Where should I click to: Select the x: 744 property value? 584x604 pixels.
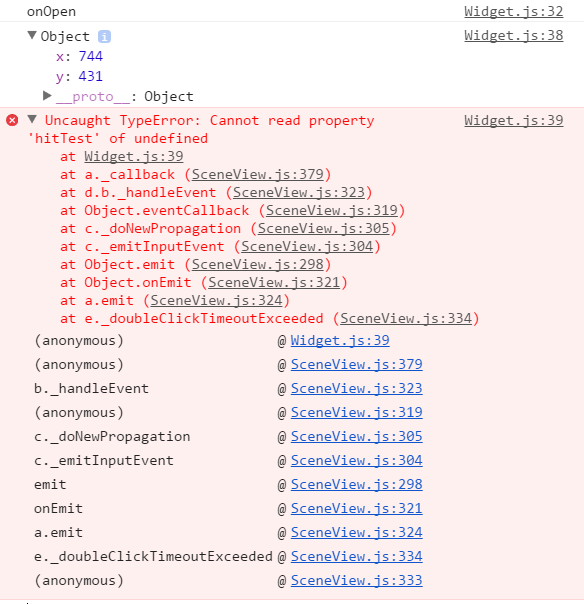(x=91, y=56)
